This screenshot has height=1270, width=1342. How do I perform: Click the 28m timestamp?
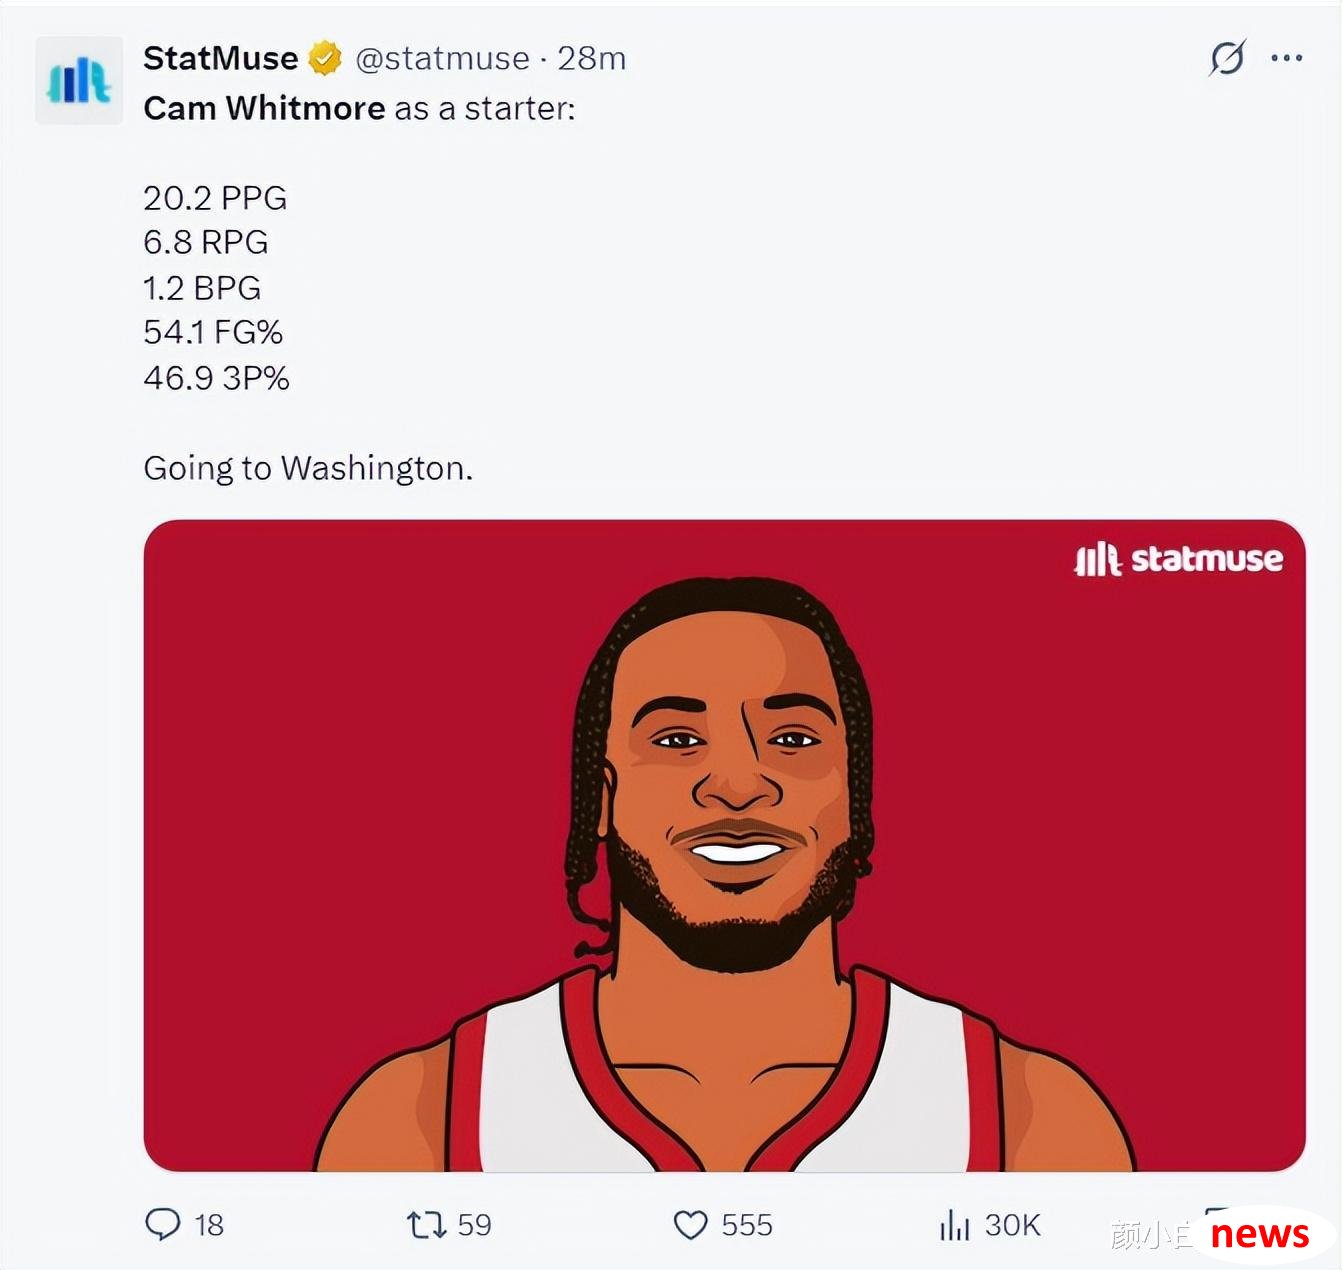coord(591,58)
